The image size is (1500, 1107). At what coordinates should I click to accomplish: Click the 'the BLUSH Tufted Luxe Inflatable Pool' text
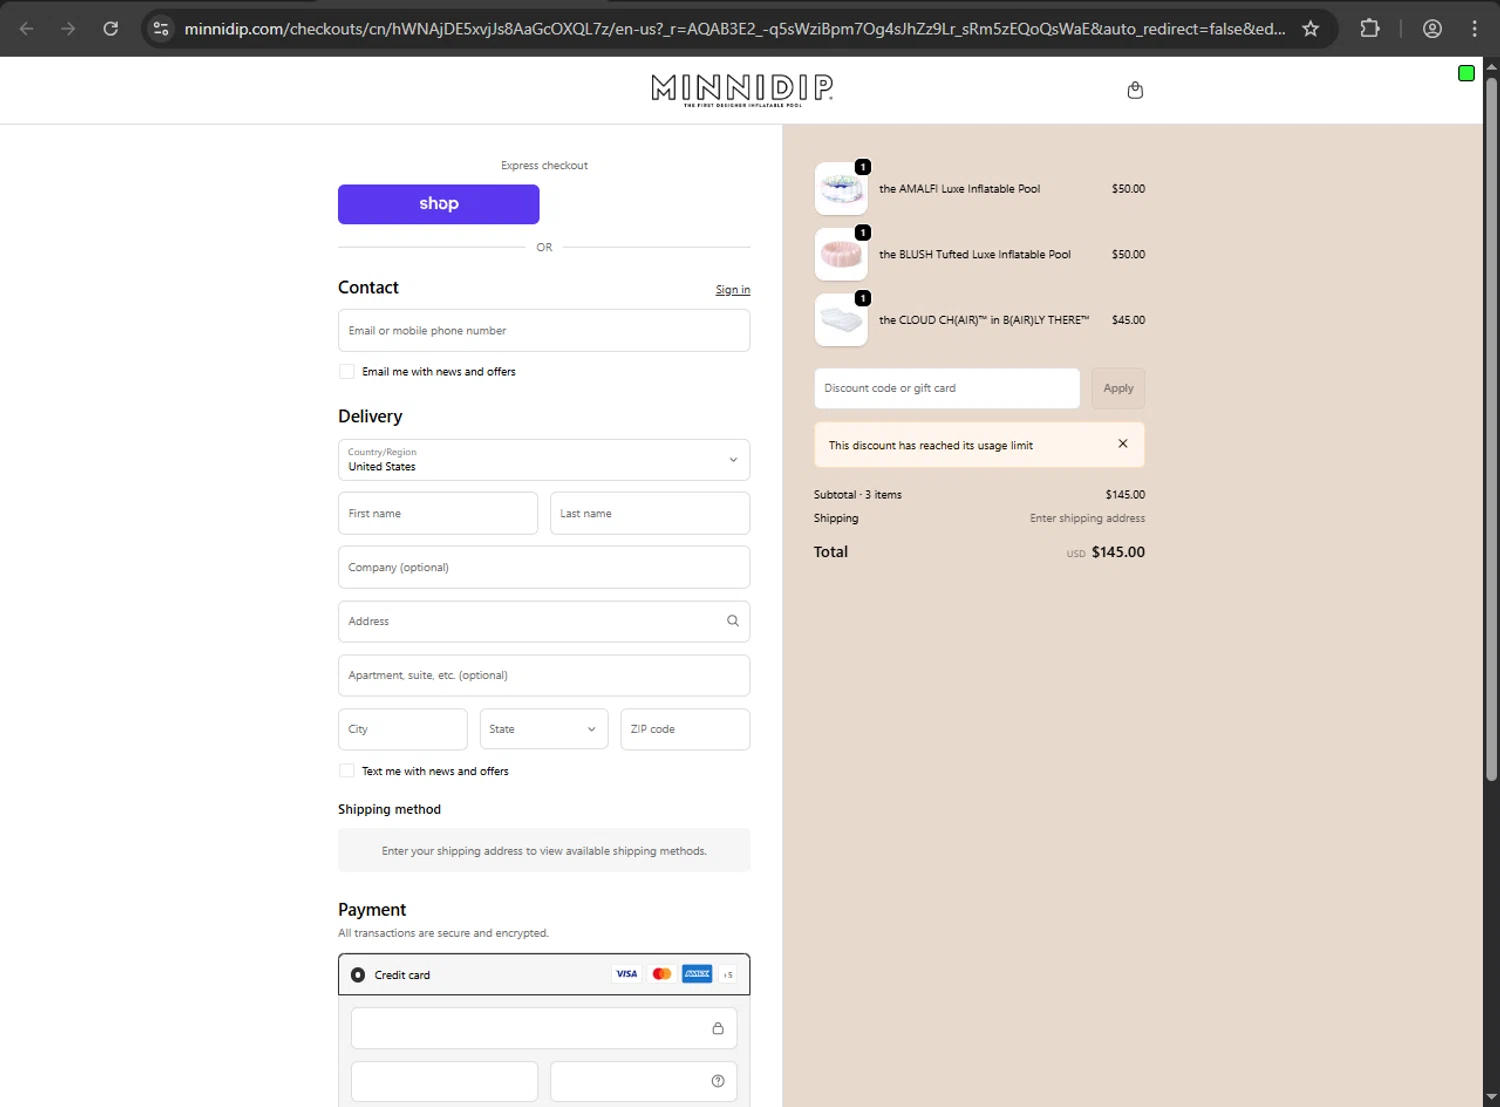[974, 255]
